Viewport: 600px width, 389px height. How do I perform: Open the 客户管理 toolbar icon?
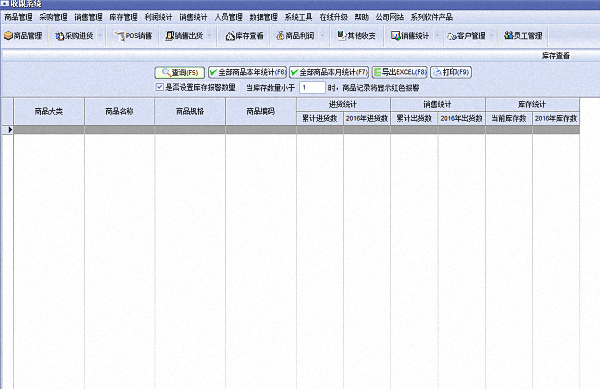(466, 36)
